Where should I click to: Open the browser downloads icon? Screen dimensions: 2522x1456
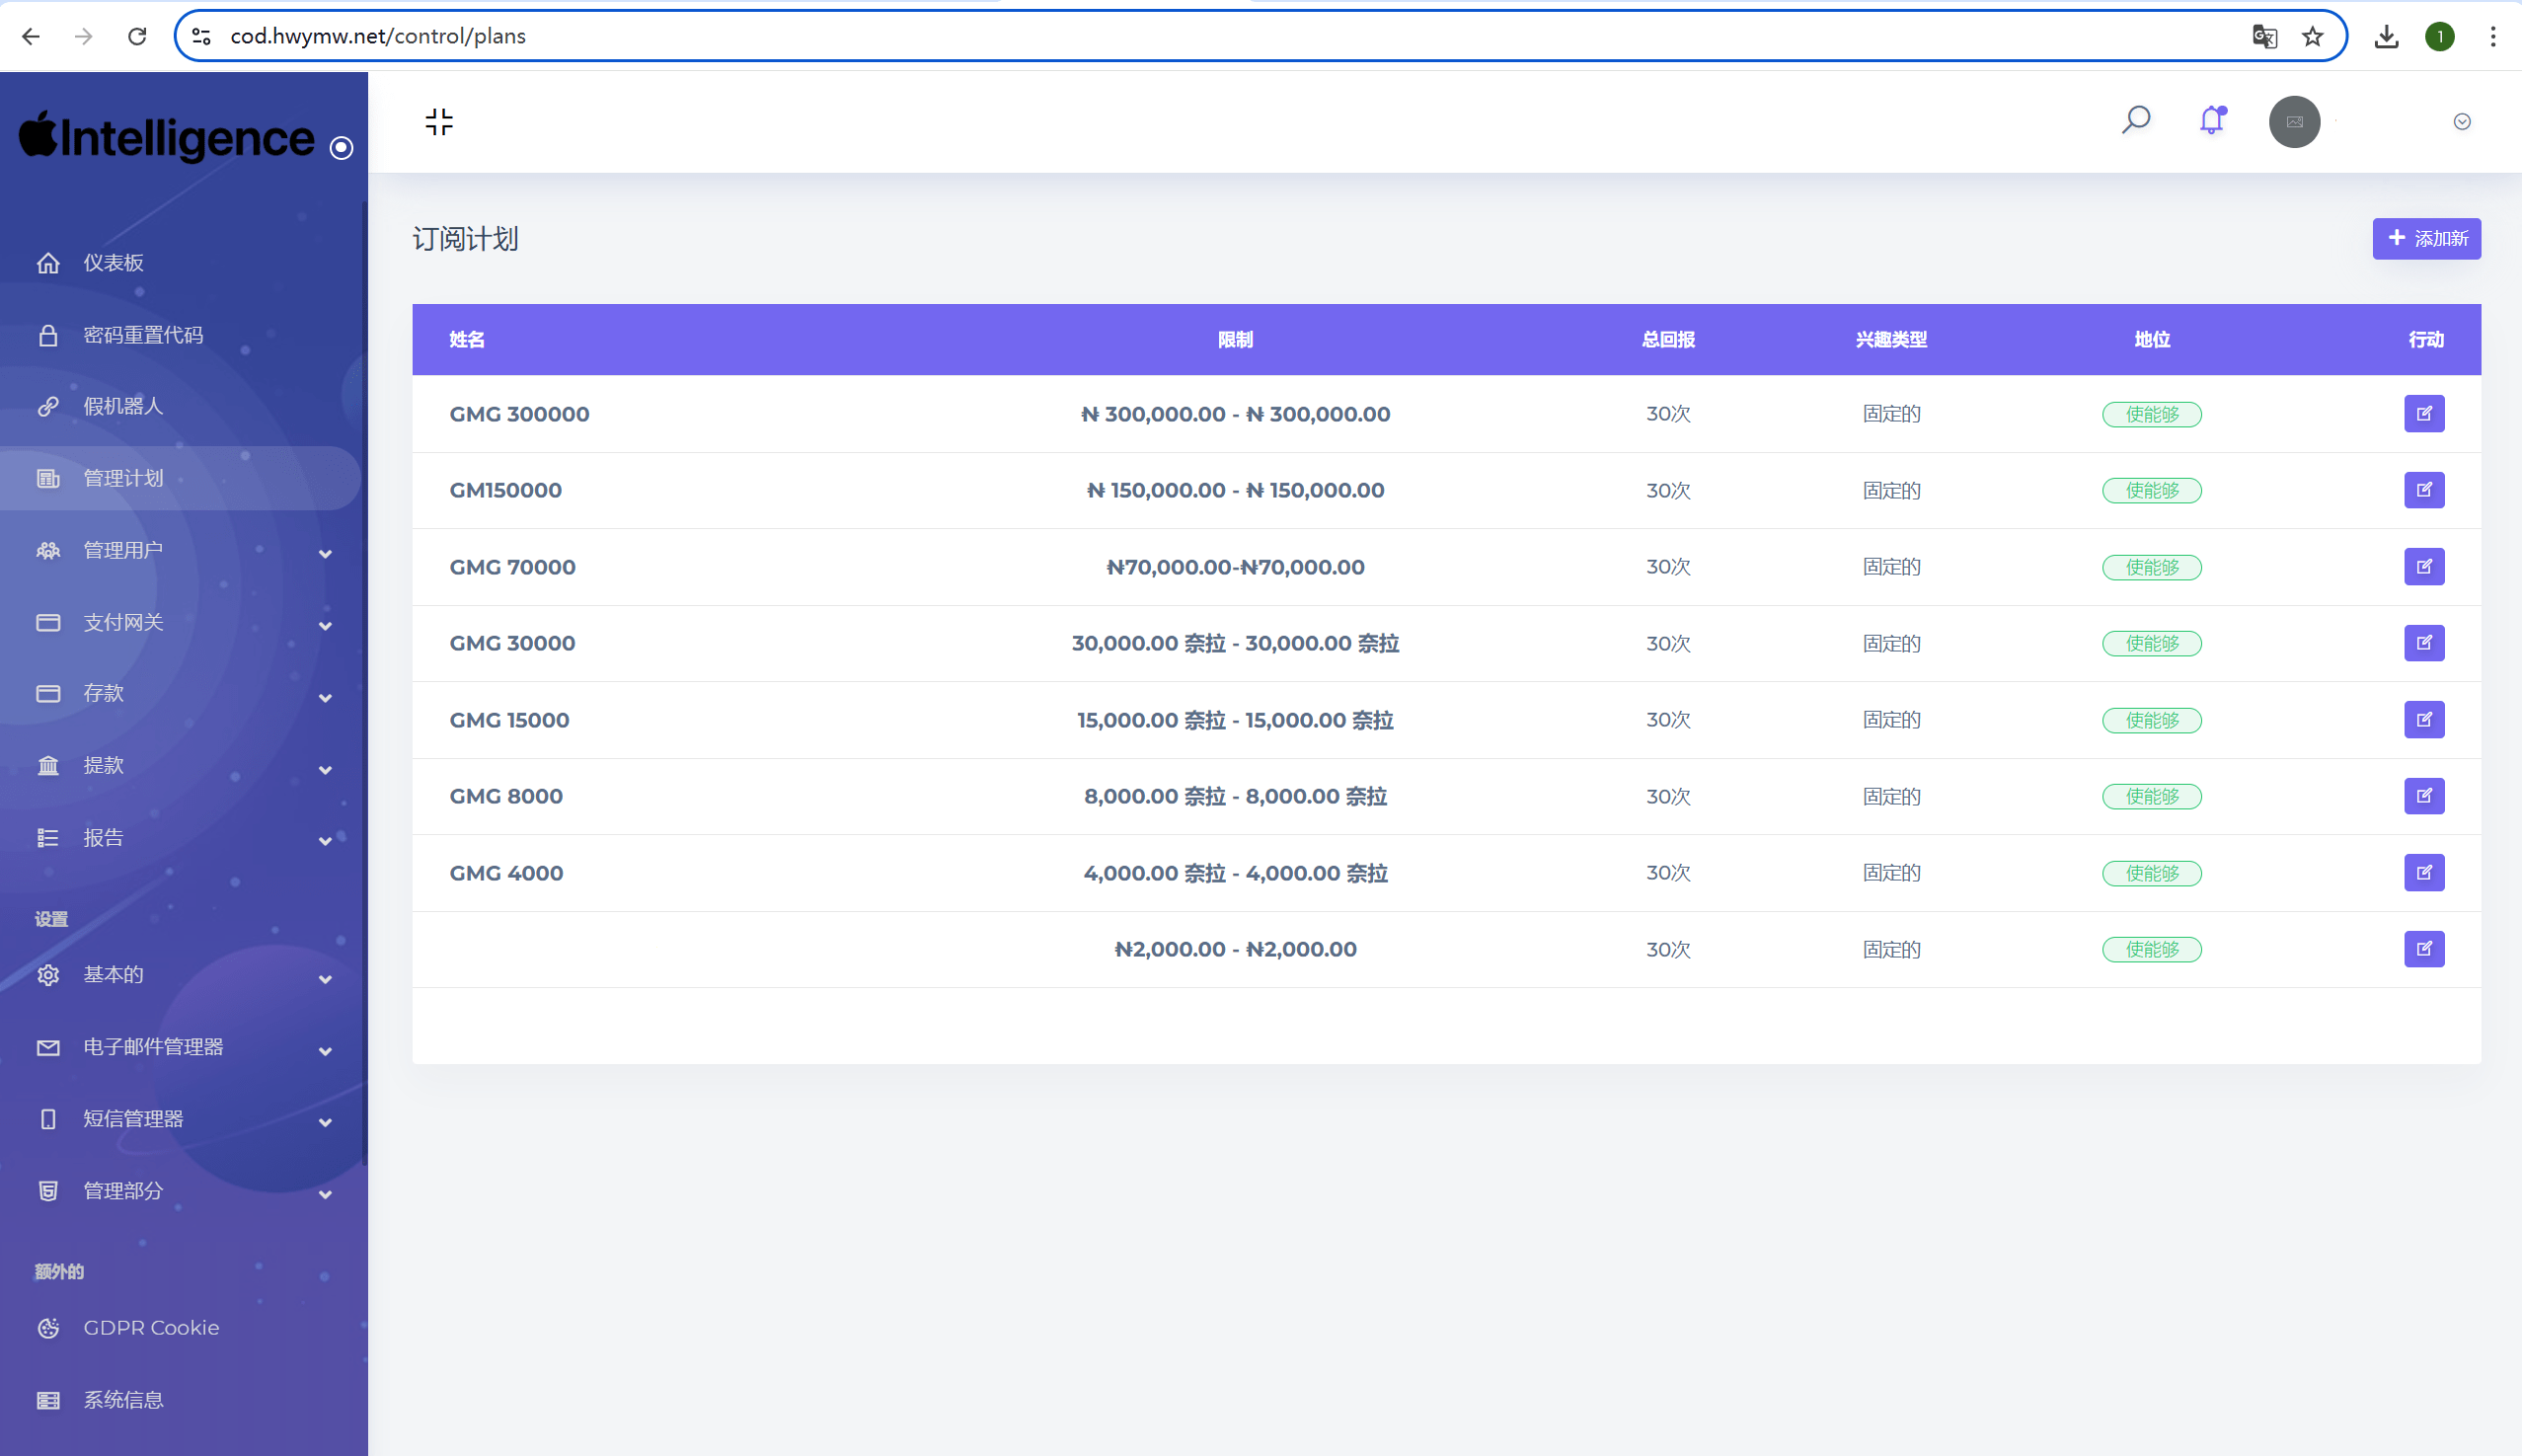2386,37
